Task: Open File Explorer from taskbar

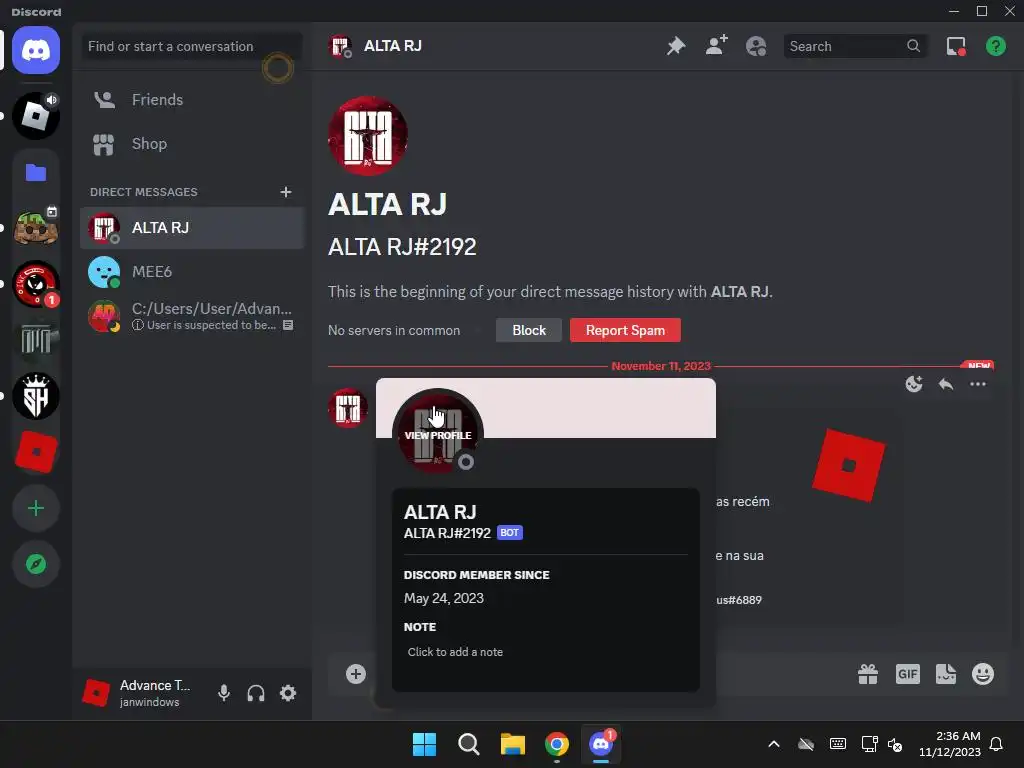Action: click(513, 744)
